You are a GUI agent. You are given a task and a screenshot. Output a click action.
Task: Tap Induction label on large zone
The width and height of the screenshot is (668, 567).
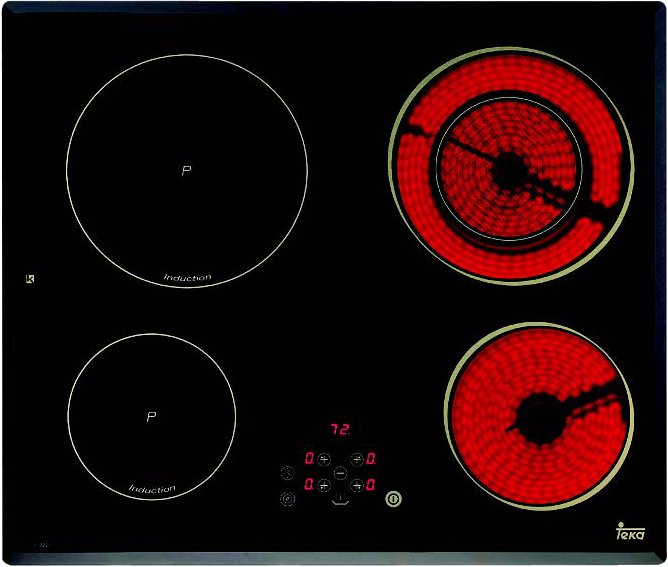[188, 277]
